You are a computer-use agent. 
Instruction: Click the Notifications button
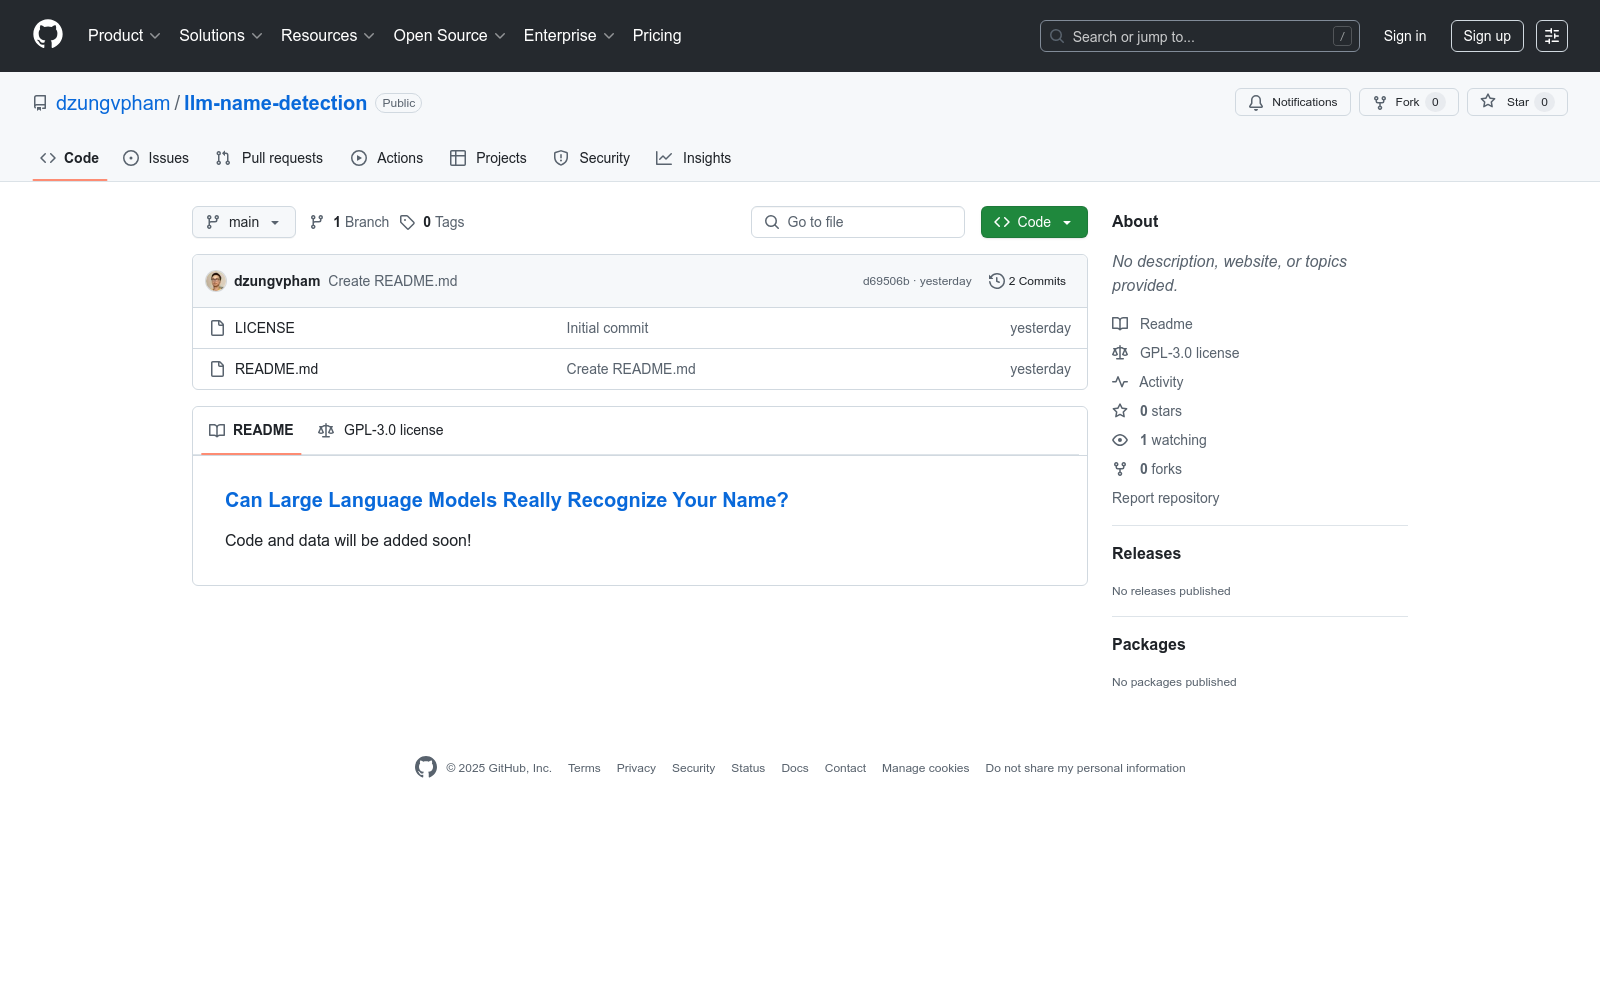1293,102
